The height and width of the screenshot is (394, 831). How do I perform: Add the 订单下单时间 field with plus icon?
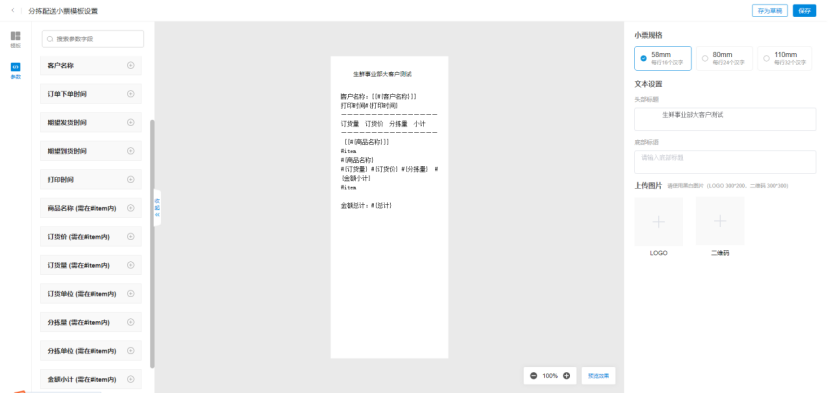tap(130, 94)
